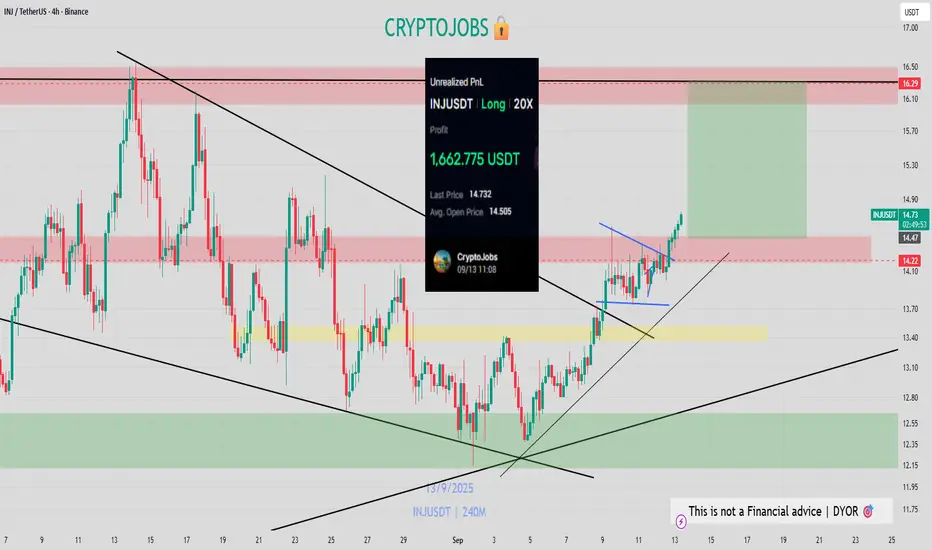Image resolution: width=932 pixels, height=550 pixels.
Task: Click the 'Sep' label on time axis
Action: click(457, 540)
